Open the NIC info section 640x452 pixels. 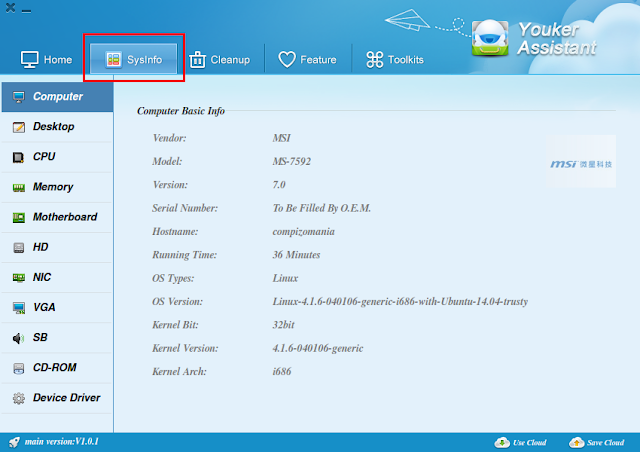(x=57, y=278)
